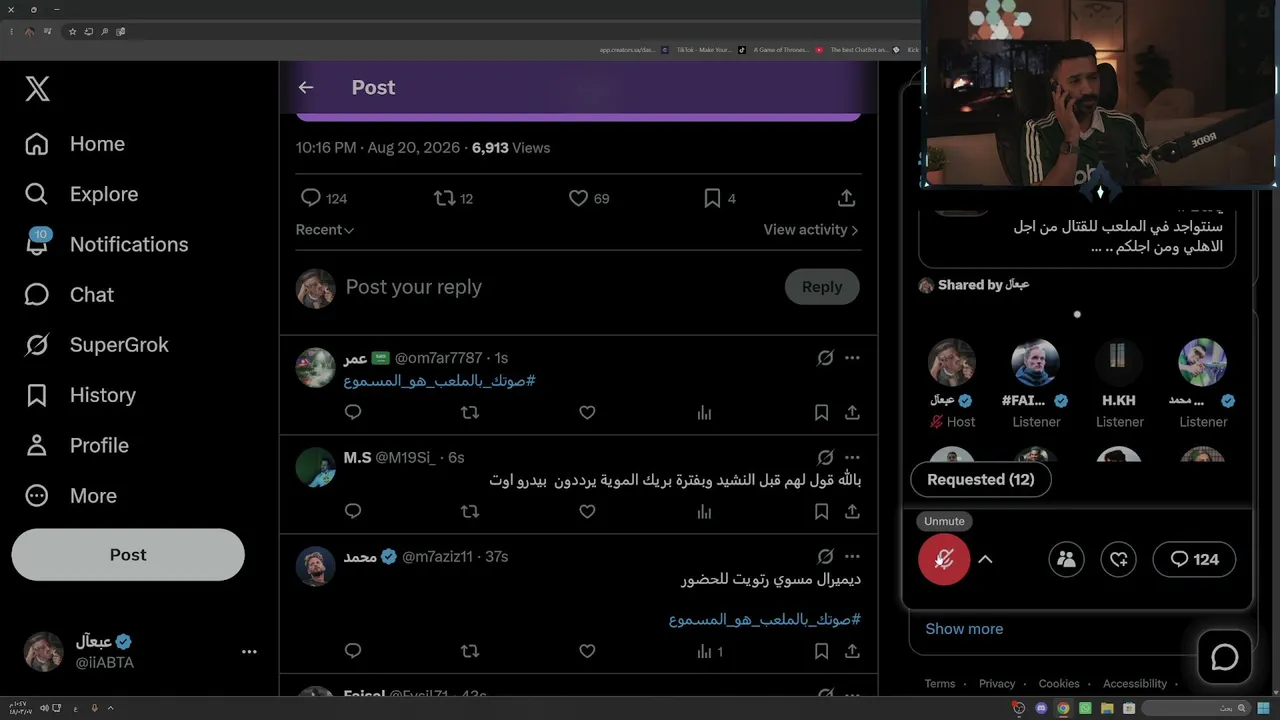This screenshot has height=720, width=1280.
Task: Reply to @om7ar7787's comment
Action: [353, 412]
